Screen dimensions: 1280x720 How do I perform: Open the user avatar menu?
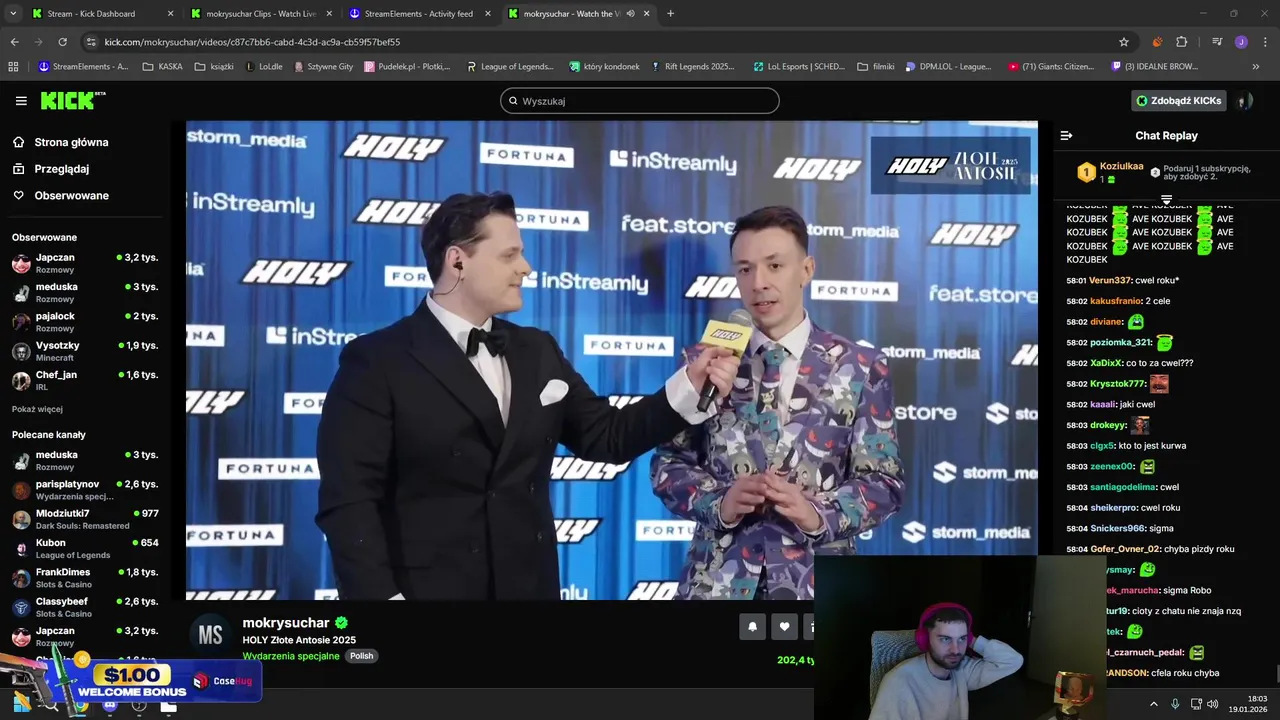1244,101
